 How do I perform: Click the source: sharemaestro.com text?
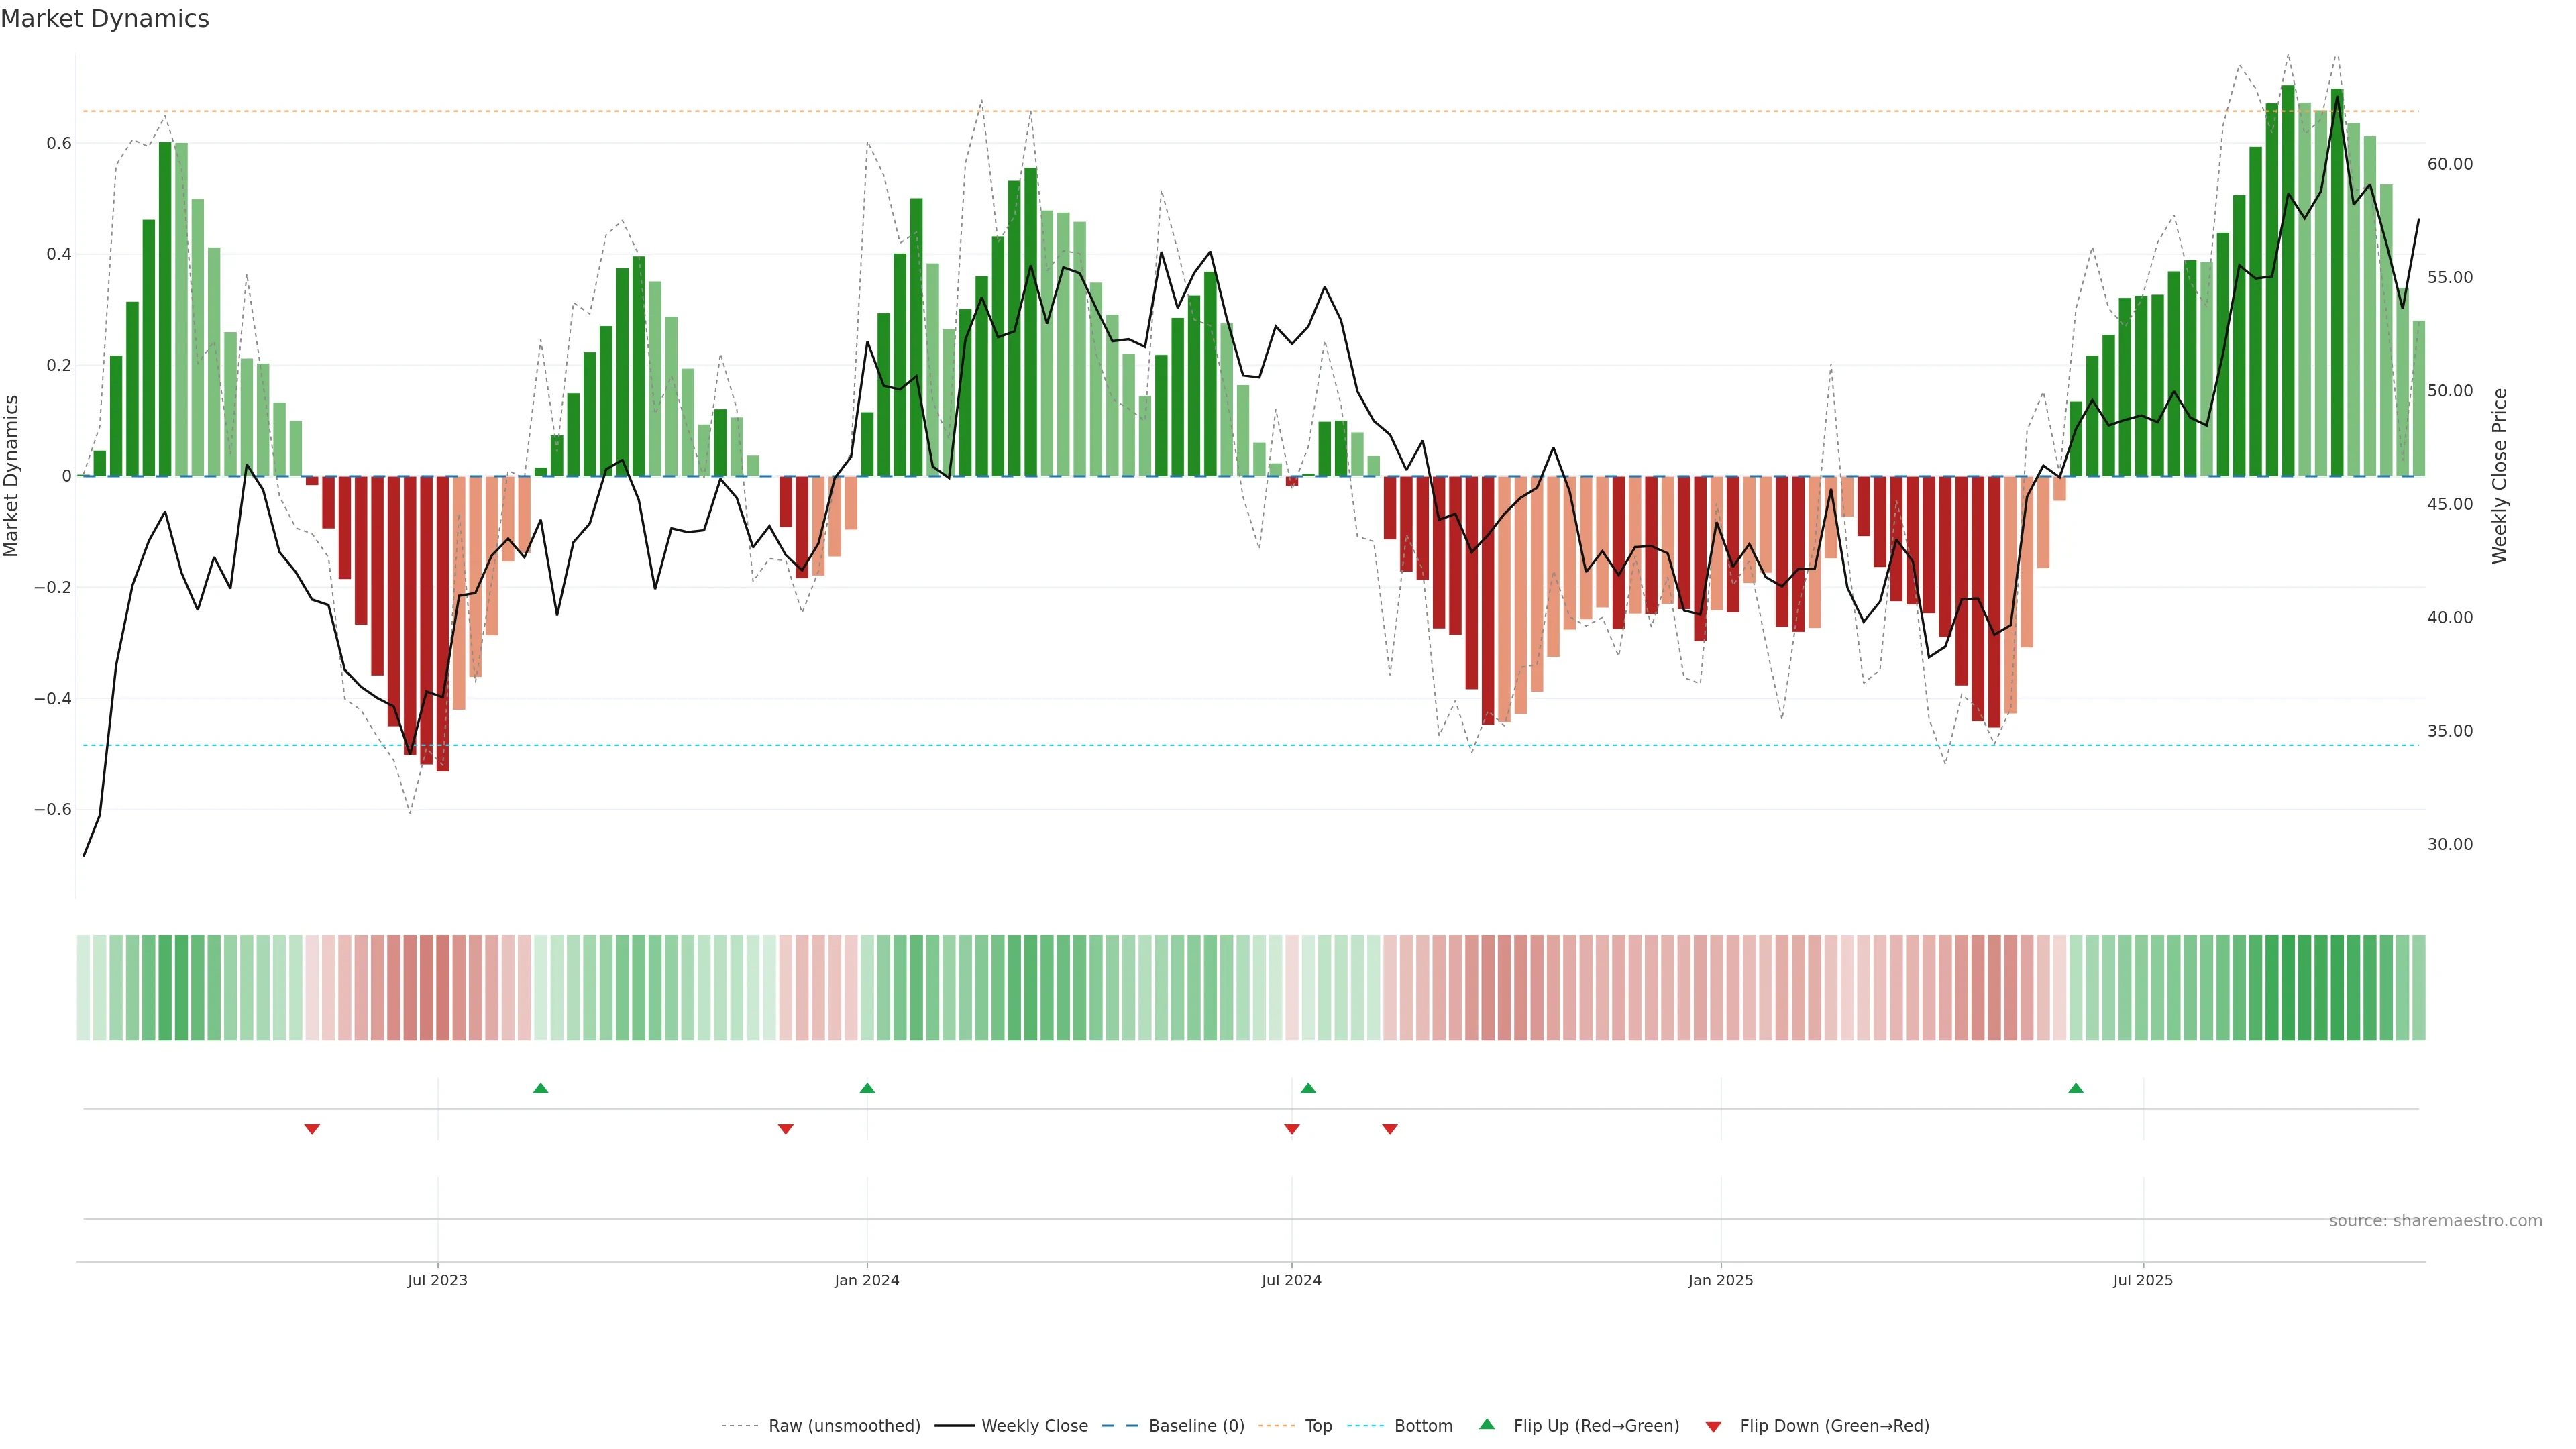coord(2435,1221)
